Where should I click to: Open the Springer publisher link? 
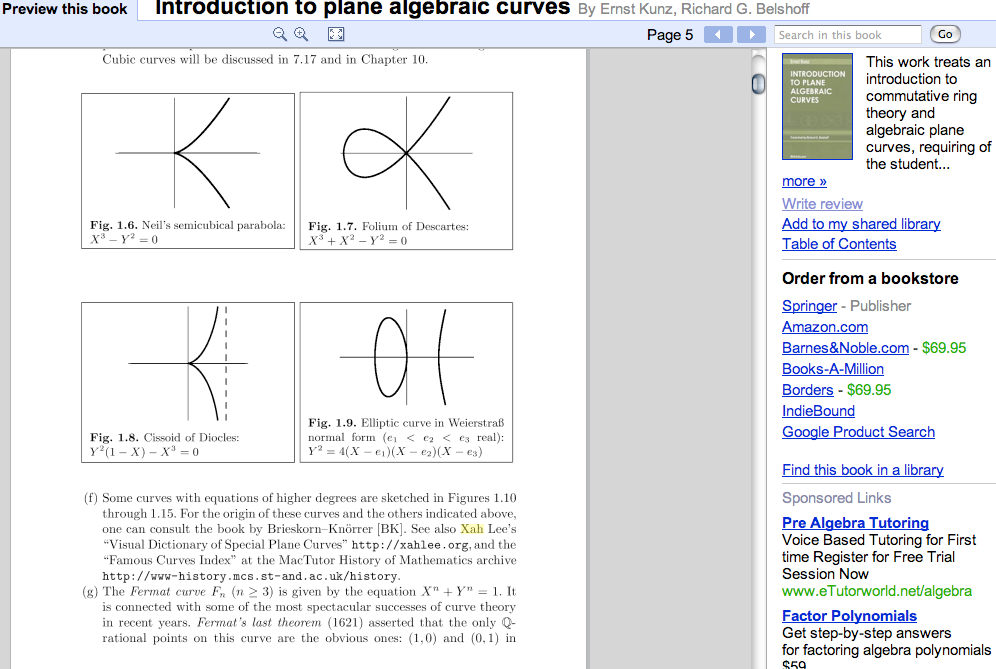click(x=809, y=306)
